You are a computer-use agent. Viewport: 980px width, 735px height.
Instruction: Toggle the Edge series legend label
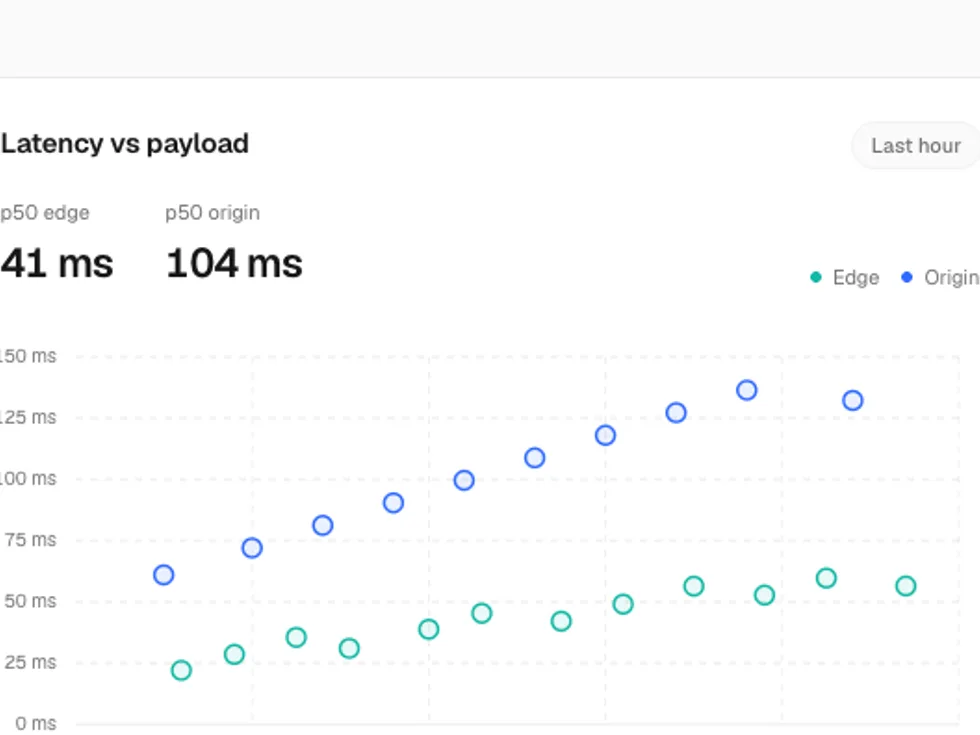[x=856, y=278]
